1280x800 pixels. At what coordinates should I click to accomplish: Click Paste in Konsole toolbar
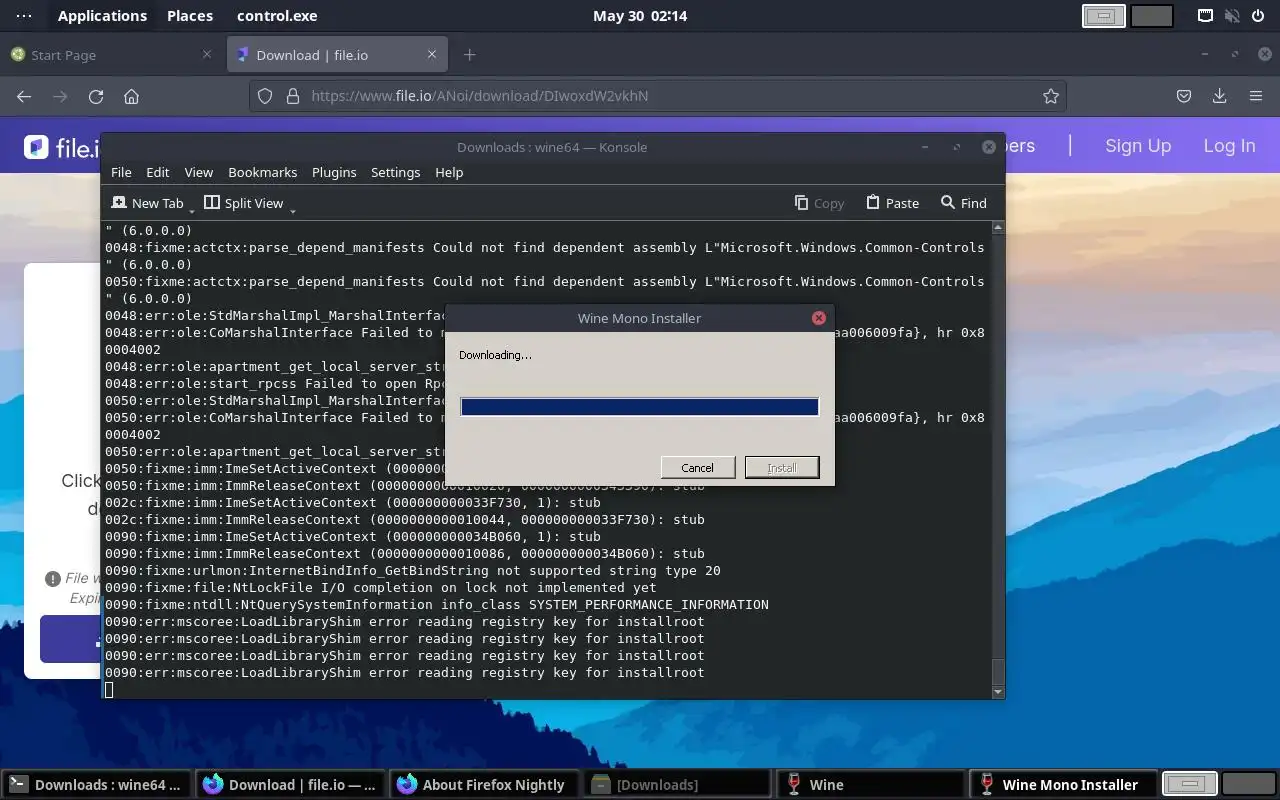pos(892,203)
